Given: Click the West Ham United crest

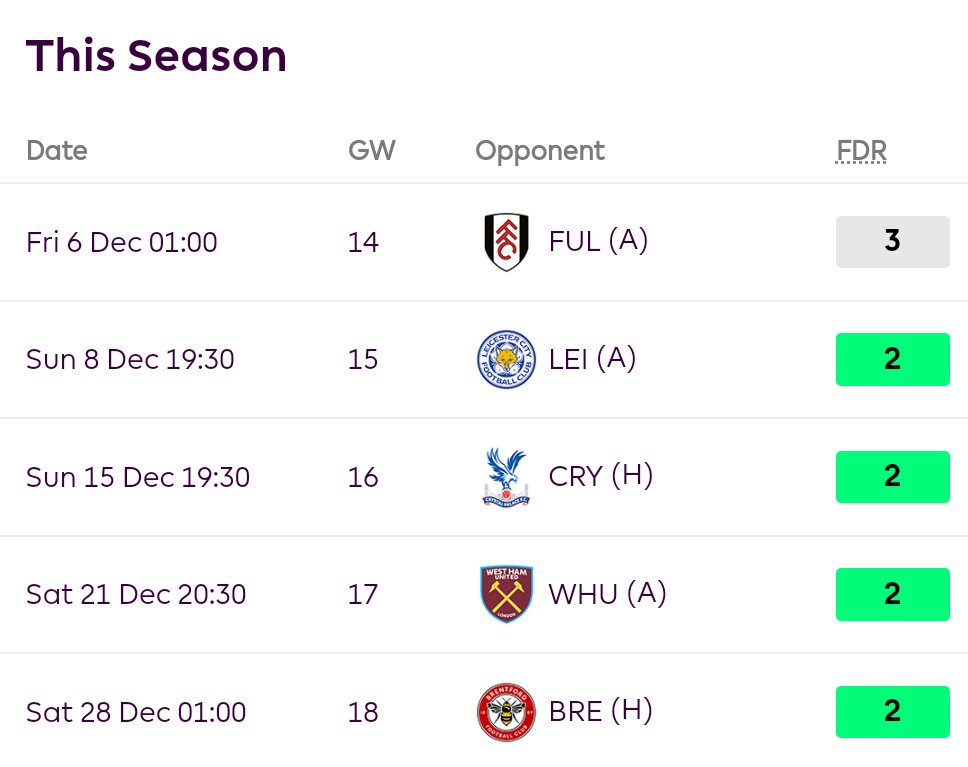Looking at the screenshot, I should coord(506,594).
